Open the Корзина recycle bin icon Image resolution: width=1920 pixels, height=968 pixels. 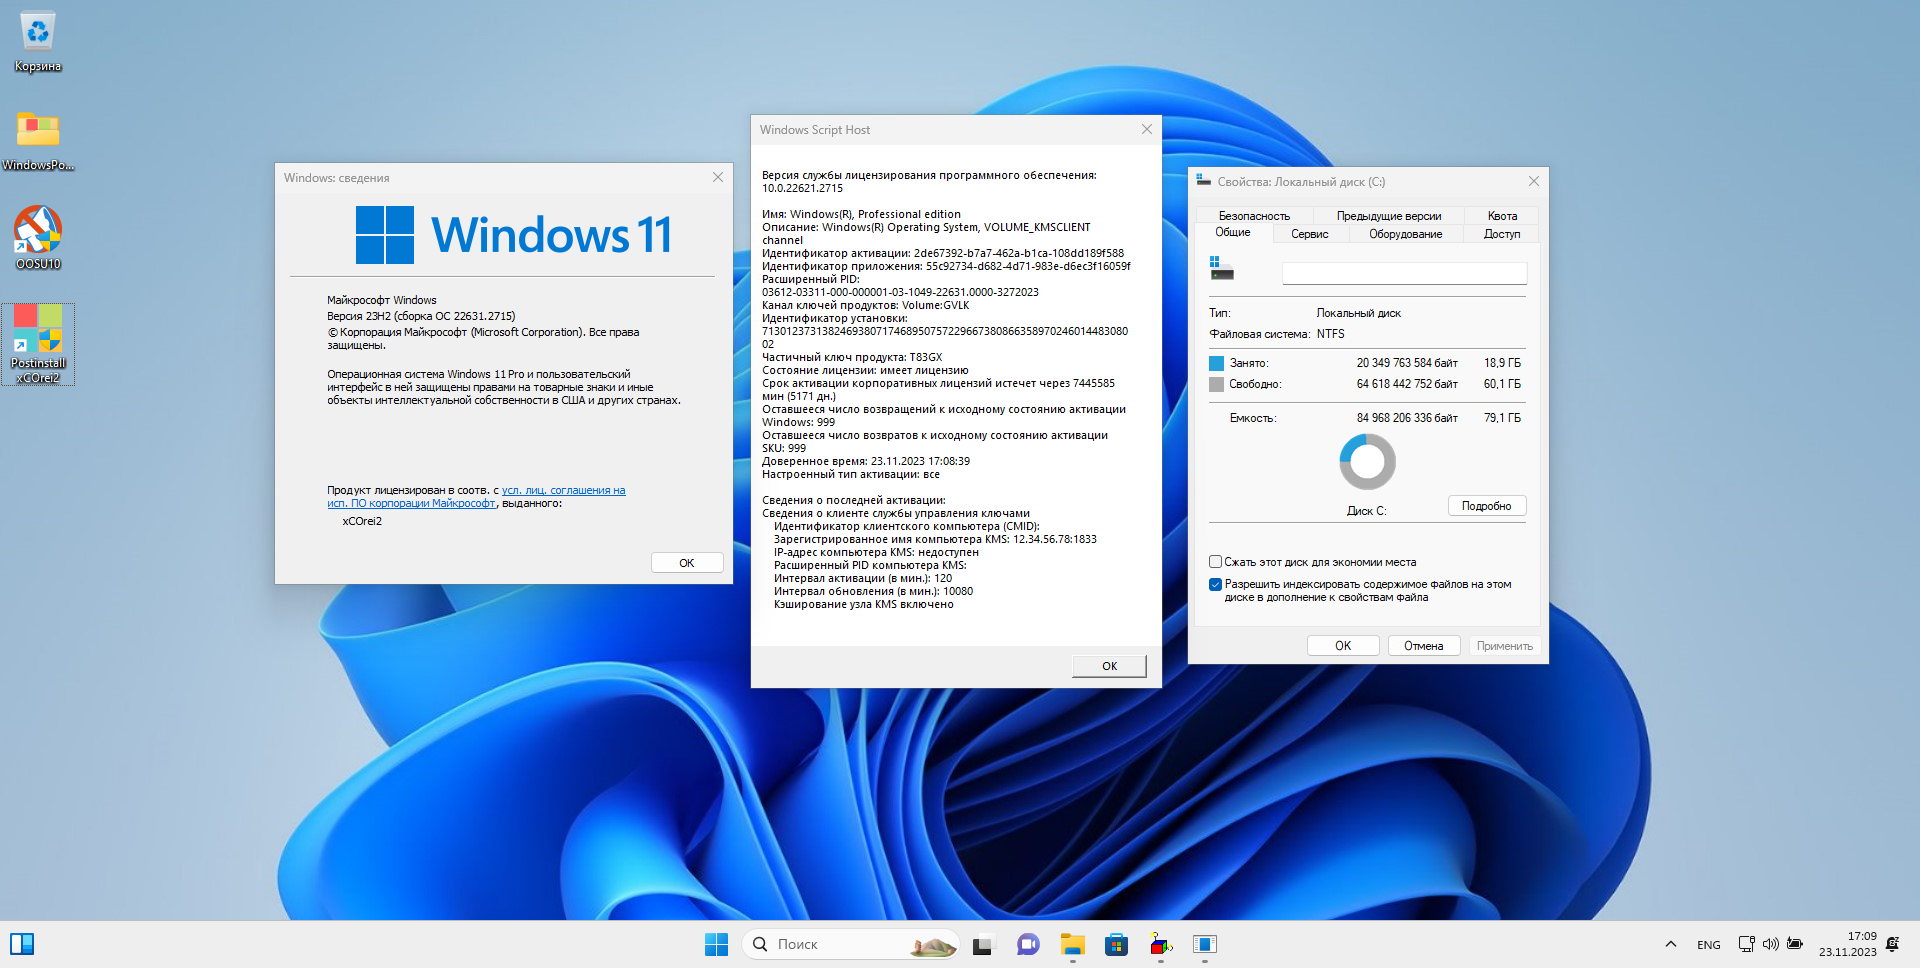point(38,33)
